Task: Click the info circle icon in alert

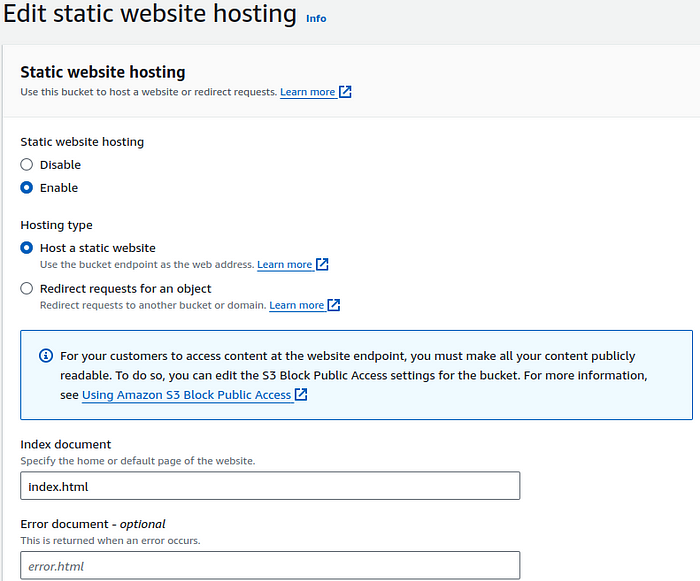Action: (46, 355)
